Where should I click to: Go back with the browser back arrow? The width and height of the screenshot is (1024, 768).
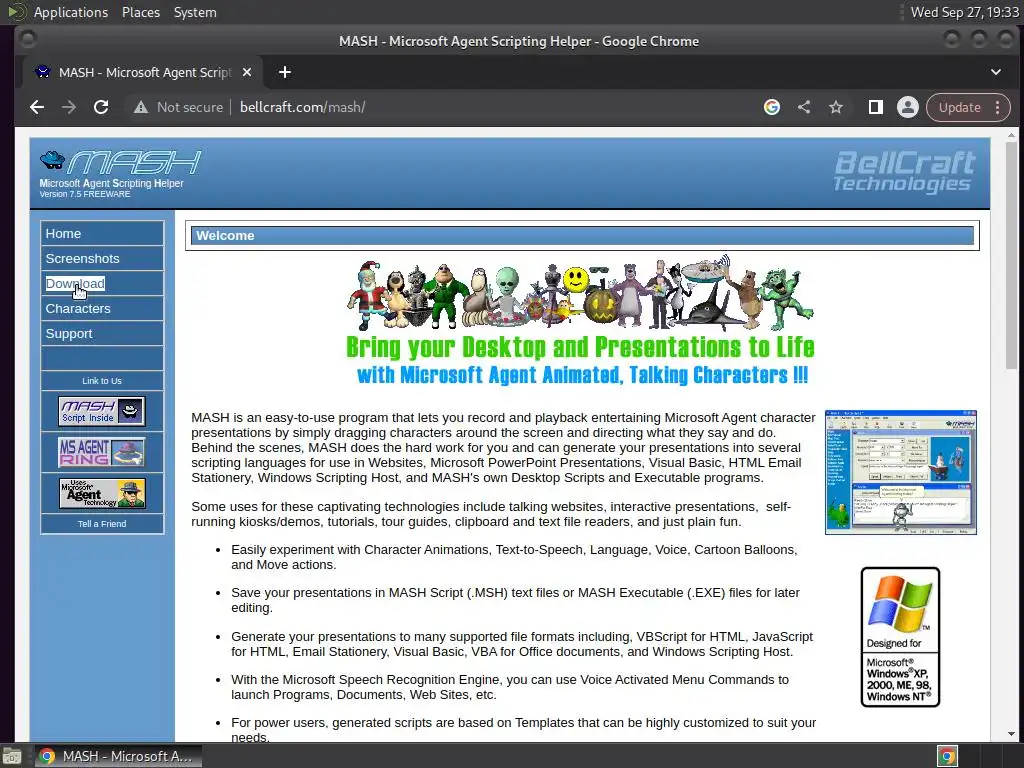coord(37,107)
